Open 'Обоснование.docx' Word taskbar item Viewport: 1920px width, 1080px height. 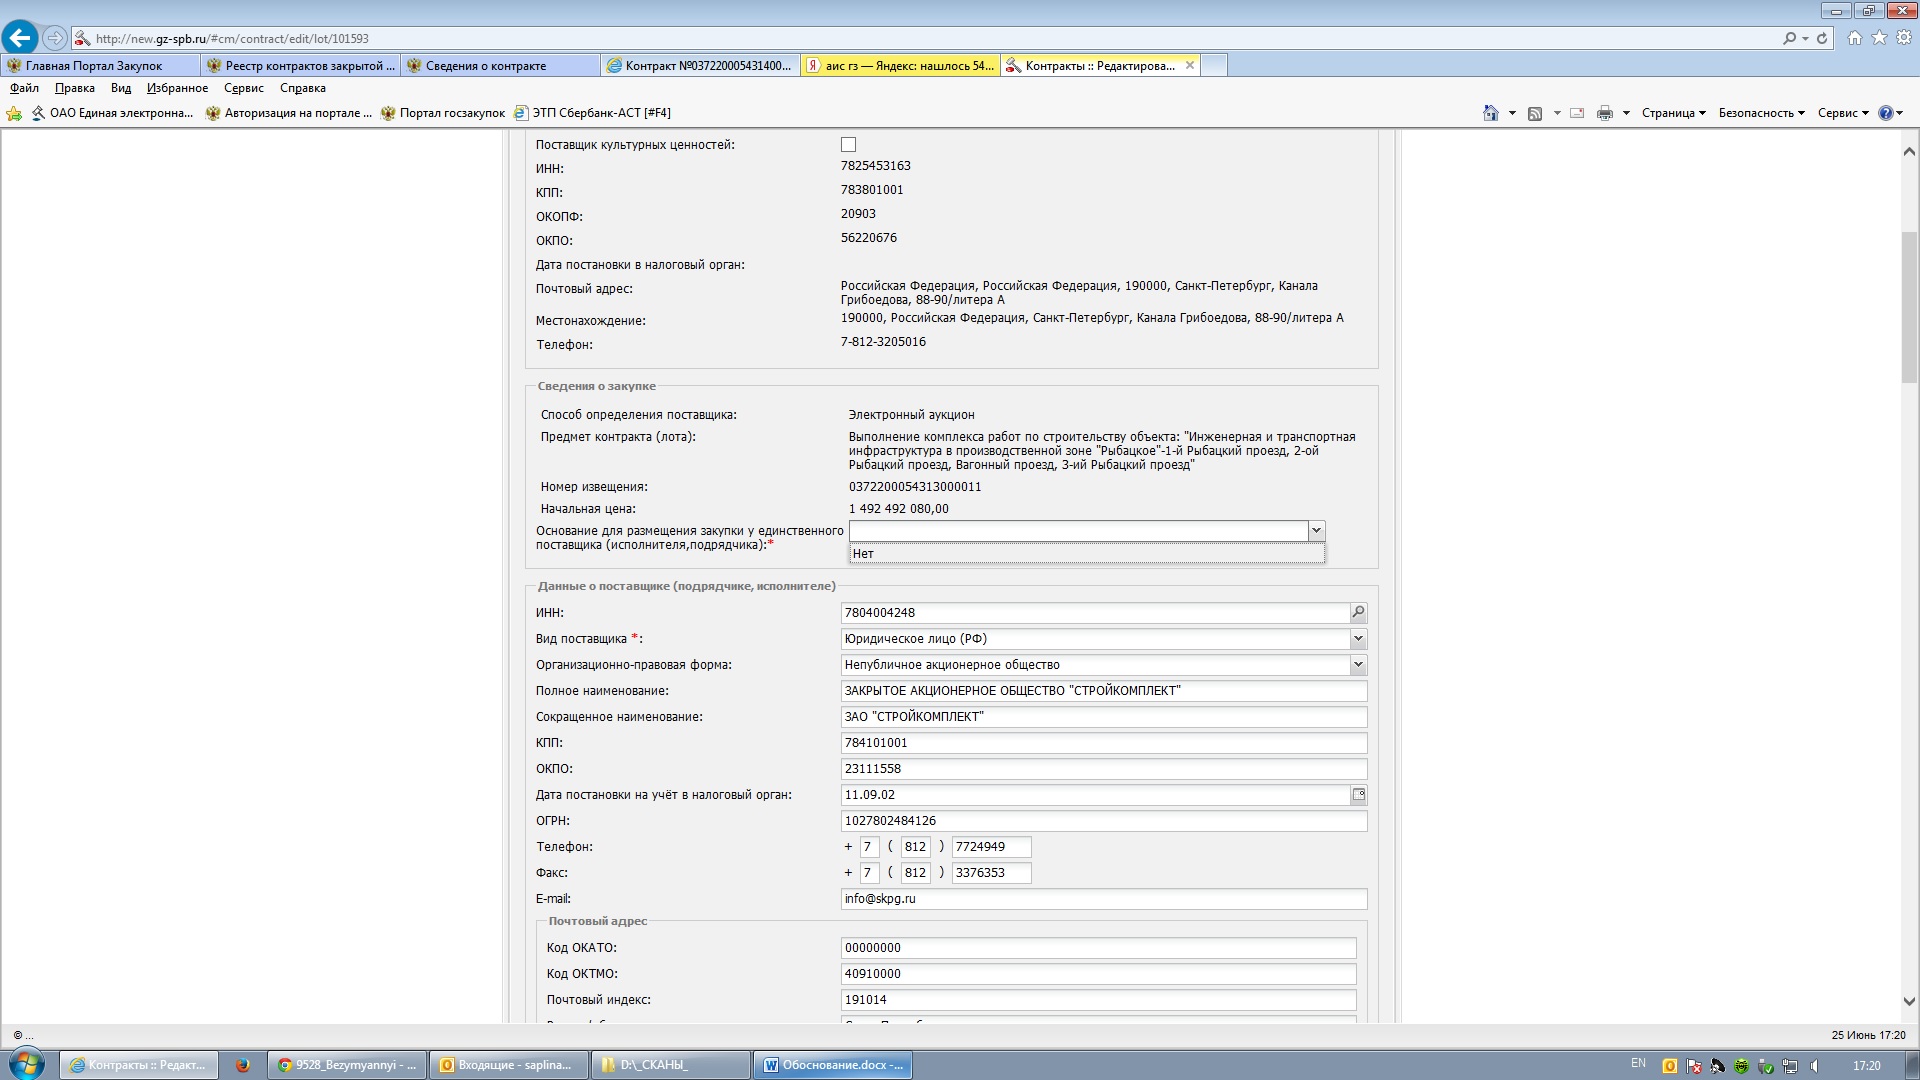[x=833, y=1065]
